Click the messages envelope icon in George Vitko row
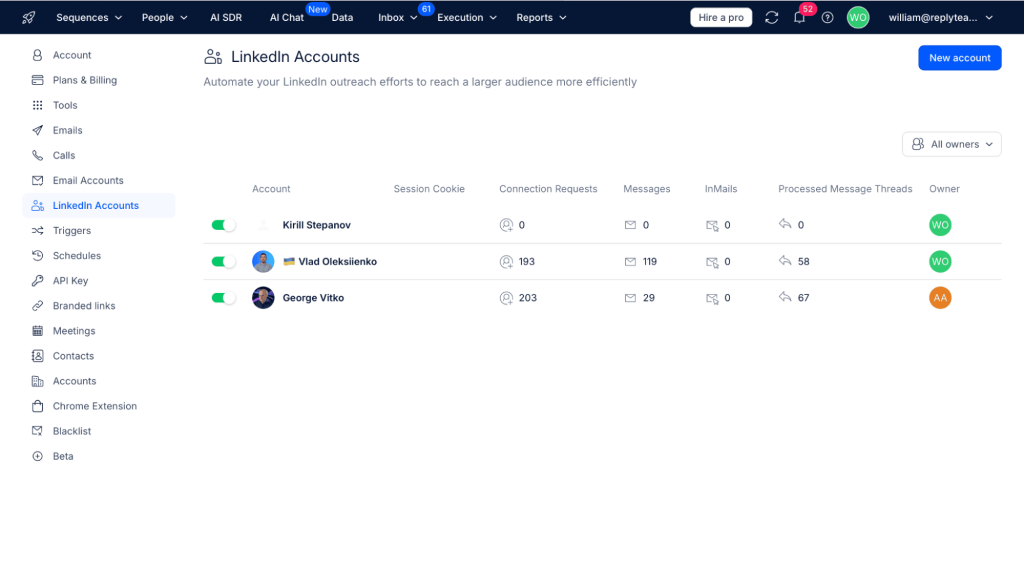 630,298
